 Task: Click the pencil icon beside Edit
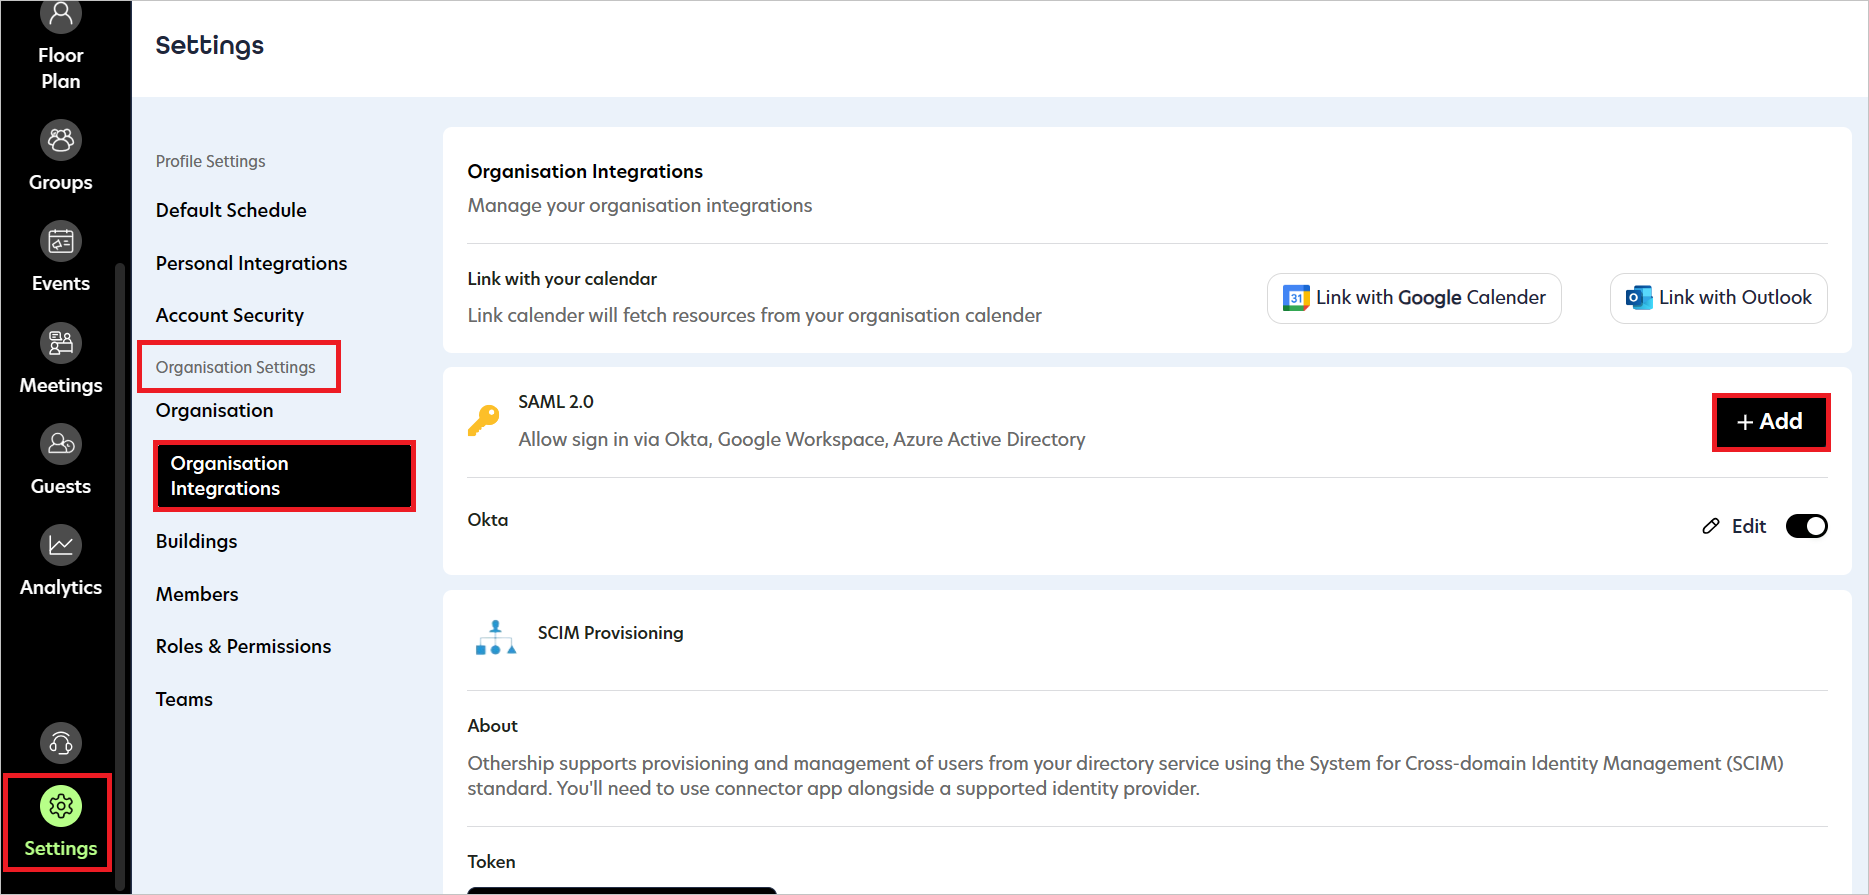click(x=1711, y=526)
